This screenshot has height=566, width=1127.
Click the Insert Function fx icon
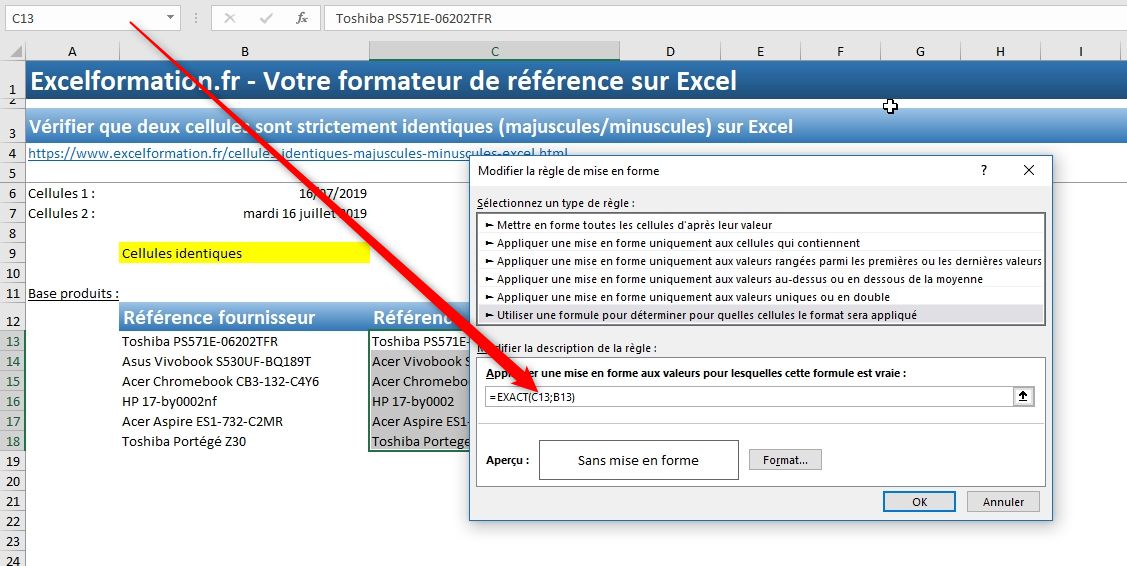302,18
